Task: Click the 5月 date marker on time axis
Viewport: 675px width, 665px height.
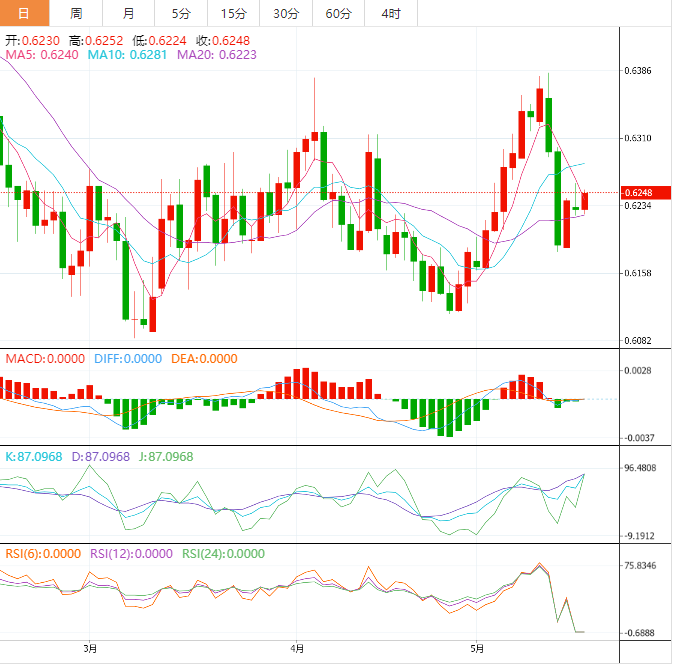Action: 477,648
